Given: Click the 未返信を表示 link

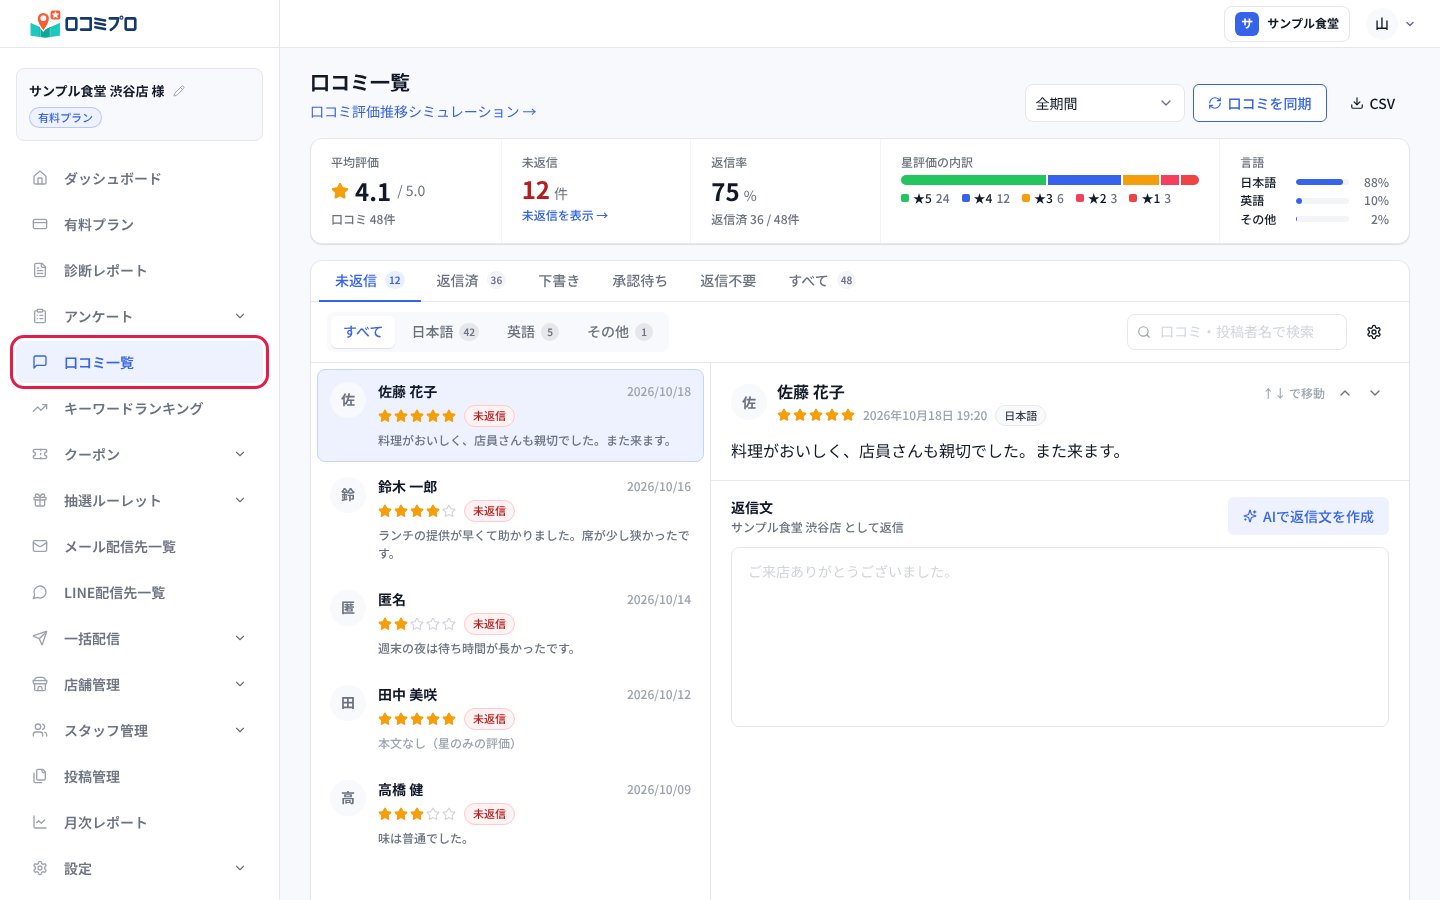Looking at the screenshot, I should click(565, 216).
